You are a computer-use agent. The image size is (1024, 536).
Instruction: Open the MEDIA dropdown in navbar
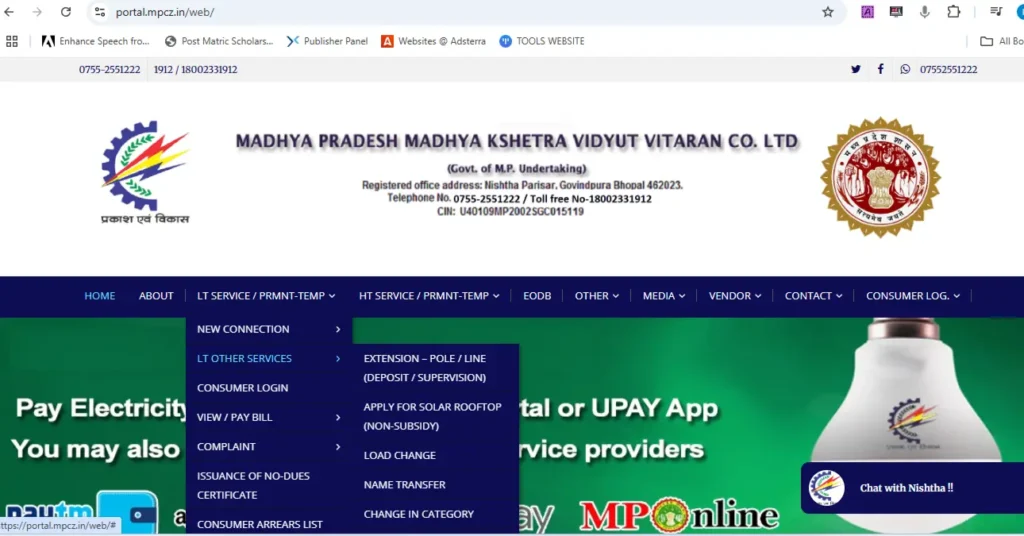[663, 296]
